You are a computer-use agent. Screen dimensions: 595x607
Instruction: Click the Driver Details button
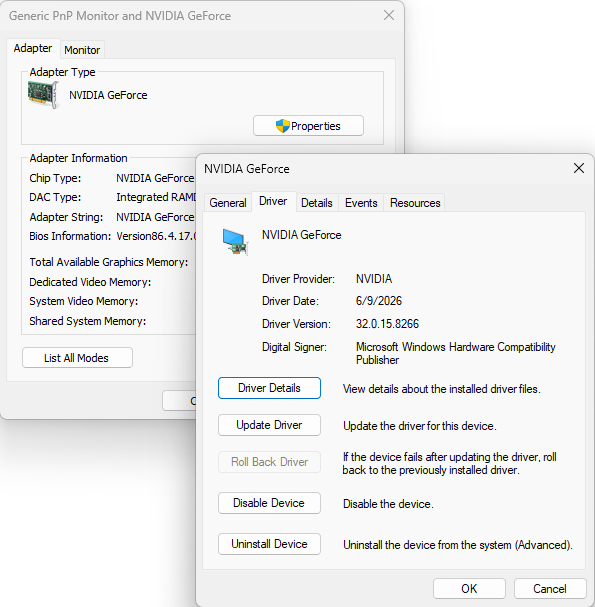[x=269, y=388]
